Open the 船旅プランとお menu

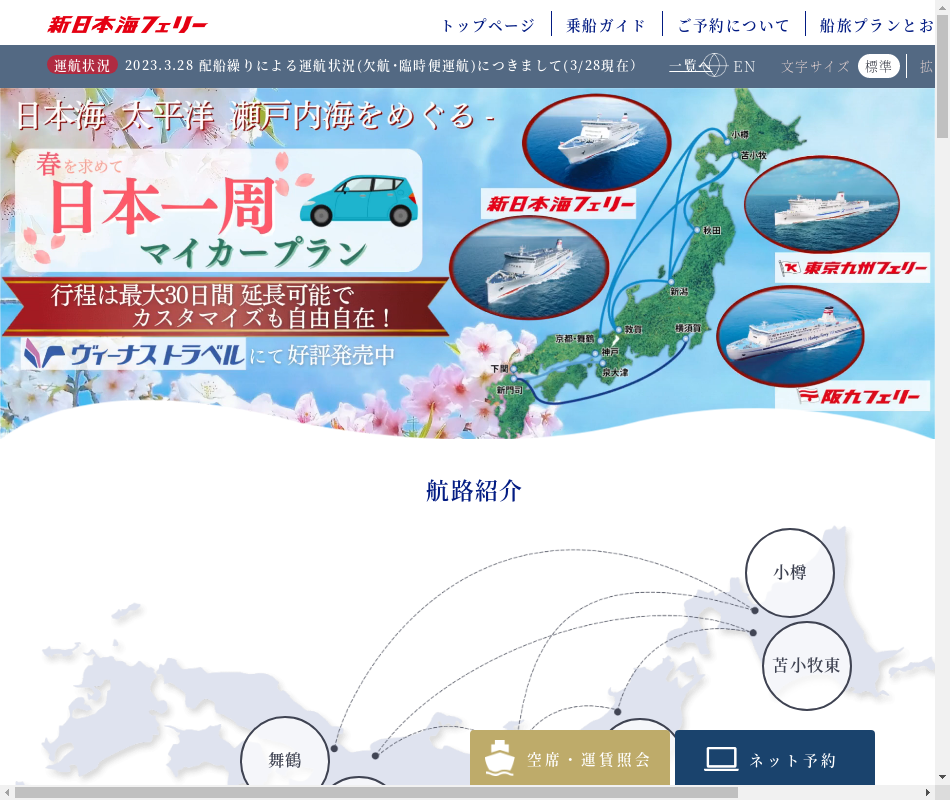pos(876,25)
